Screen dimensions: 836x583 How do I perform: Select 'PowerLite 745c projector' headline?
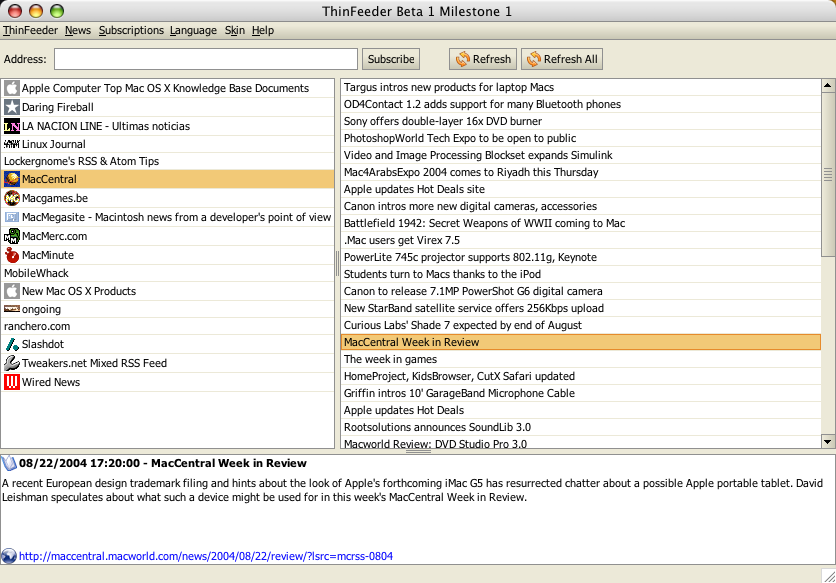pos(581,258)
